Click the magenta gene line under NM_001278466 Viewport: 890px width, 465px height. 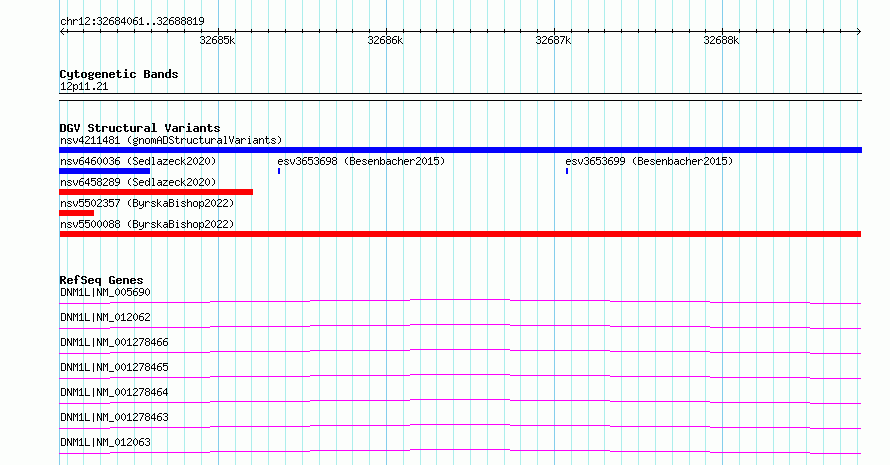460,350
